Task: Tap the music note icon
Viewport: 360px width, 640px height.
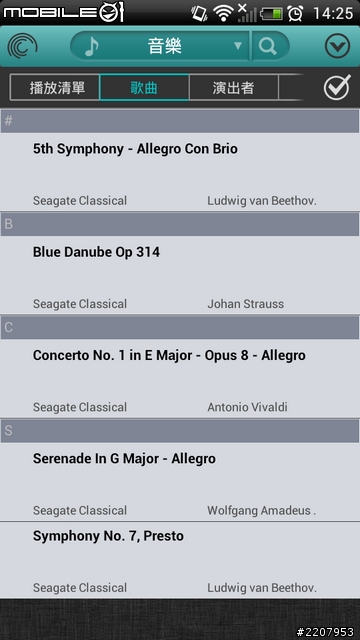Action: pyautogui.click(x=91, y=47)
